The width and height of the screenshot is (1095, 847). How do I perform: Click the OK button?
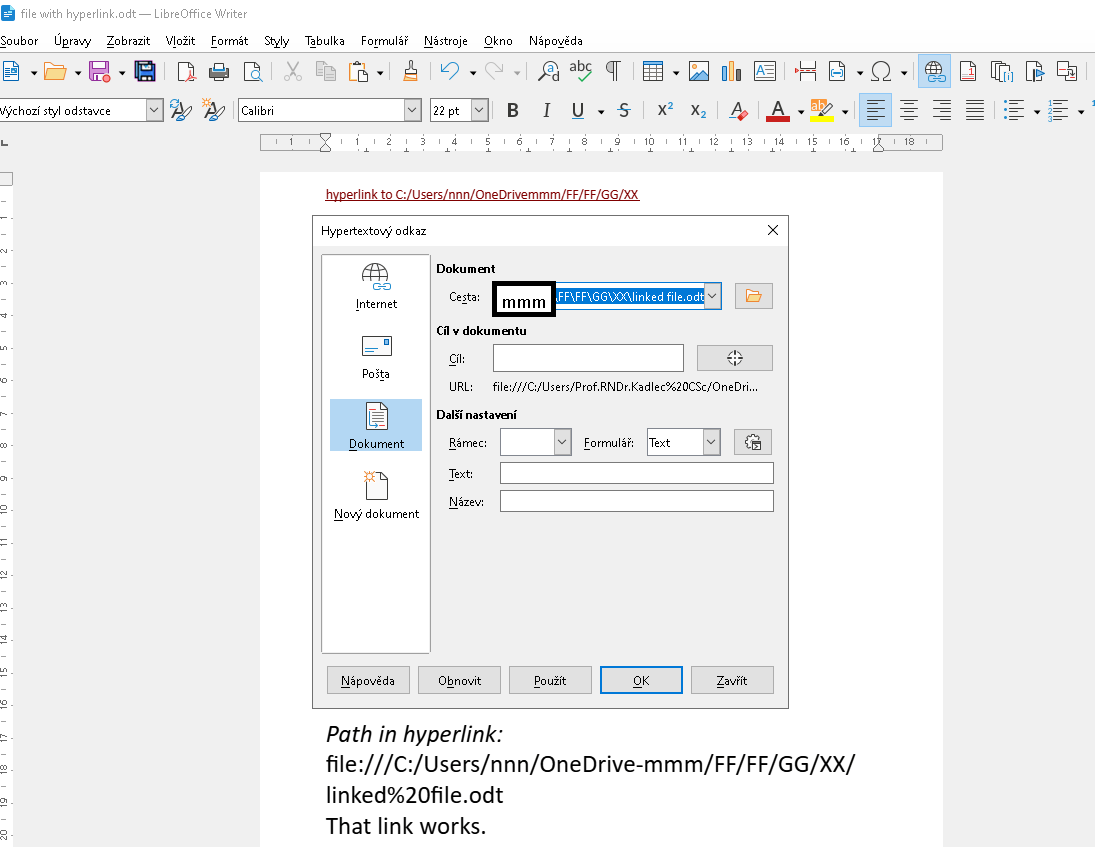[x=641, y=680]
